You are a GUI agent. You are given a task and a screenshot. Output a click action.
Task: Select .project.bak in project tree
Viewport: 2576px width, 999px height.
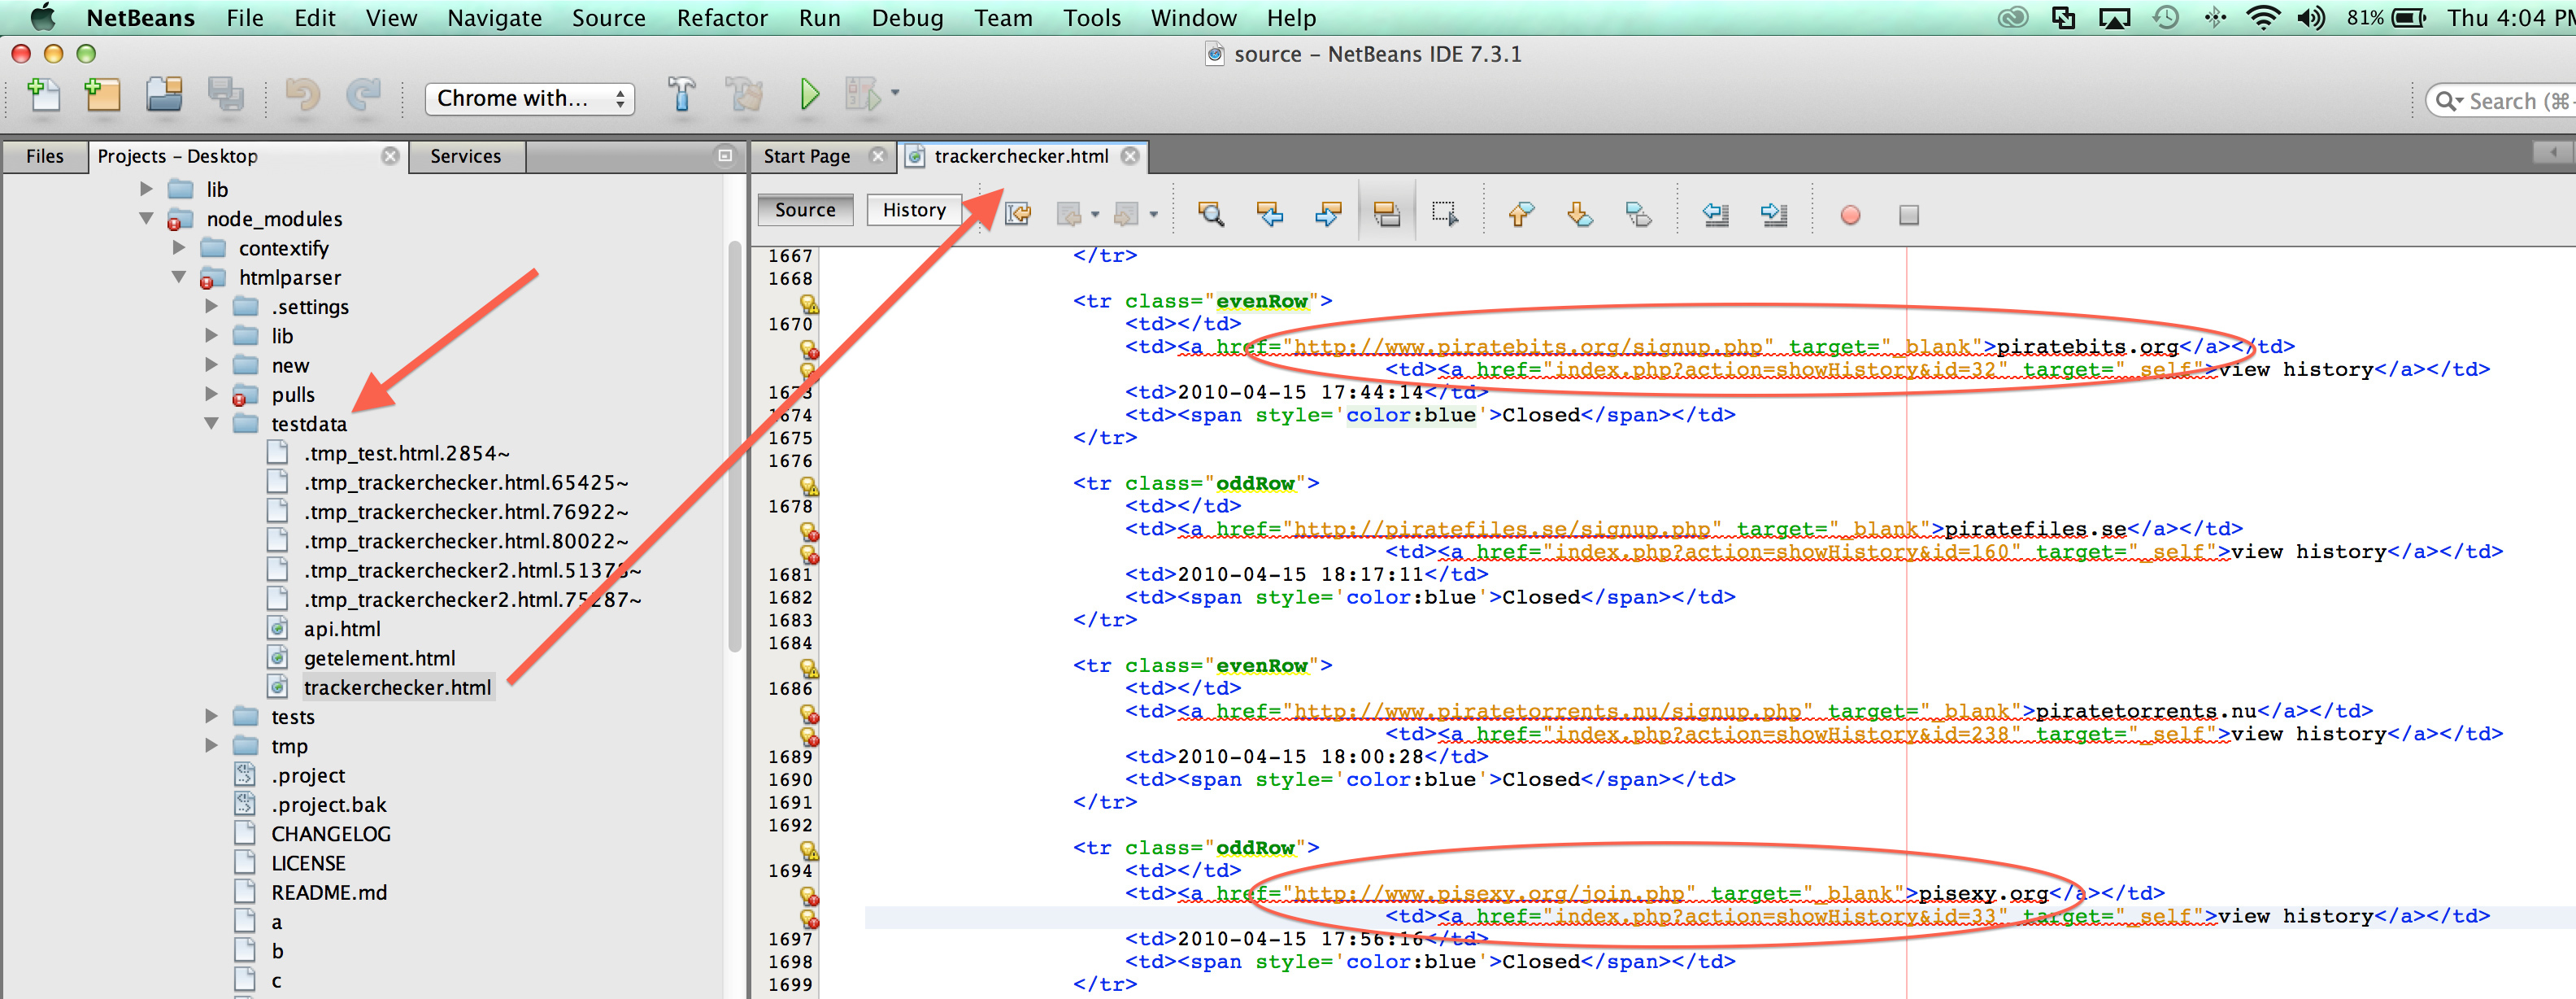tap(329, 804)
